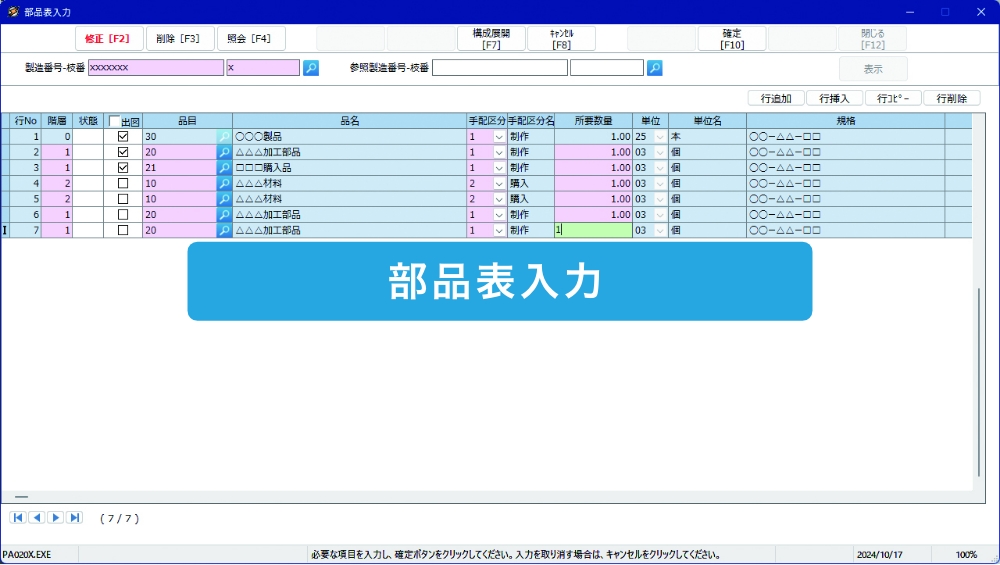Expand 単位 dropdown in row 7
1000x565 pixels.
(660, 230)
